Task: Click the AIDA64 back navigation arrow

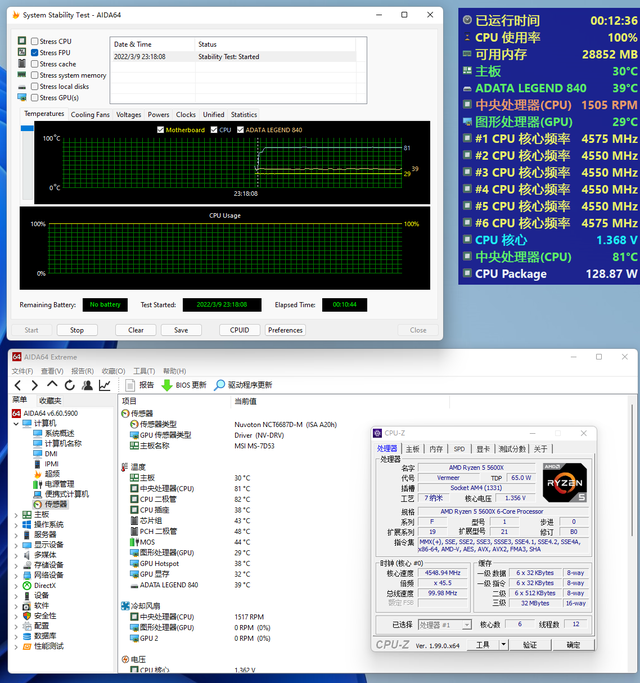Action: click(x=17, y=385)
